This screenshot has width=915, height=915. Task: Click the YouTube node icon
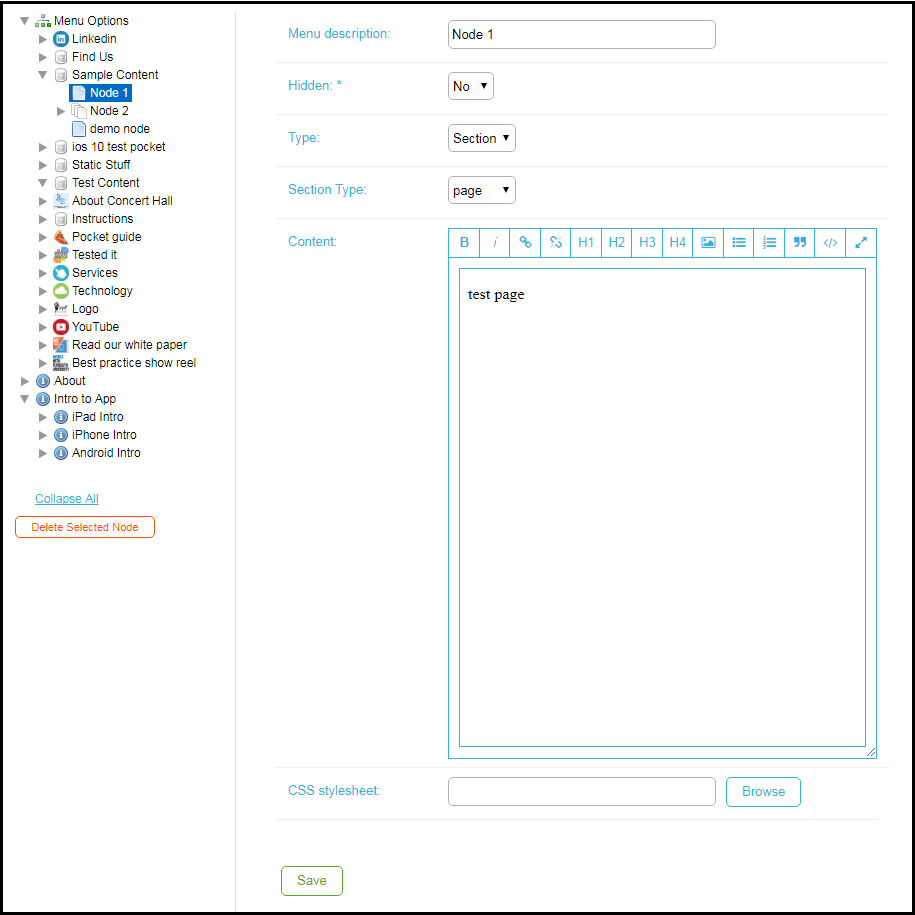pos(61,327)
